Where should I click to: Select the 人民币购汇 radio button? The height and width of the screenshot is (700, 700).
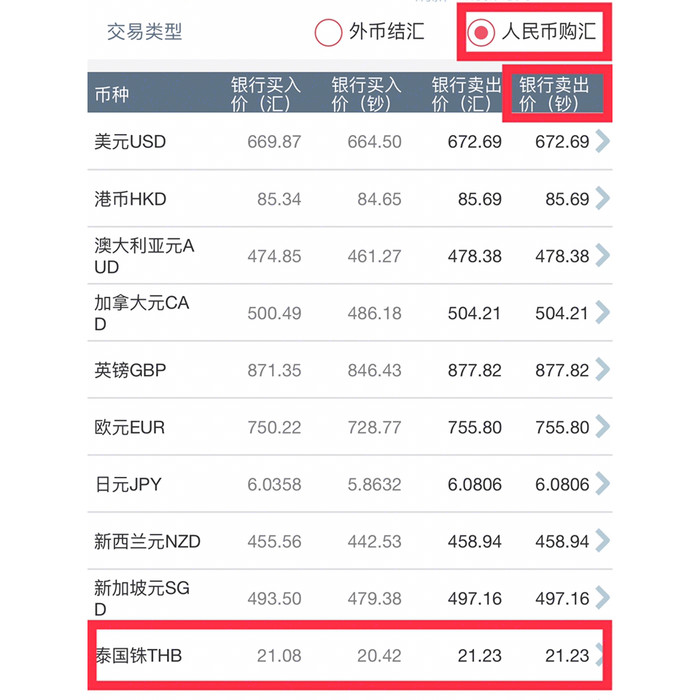pos(482,33)
